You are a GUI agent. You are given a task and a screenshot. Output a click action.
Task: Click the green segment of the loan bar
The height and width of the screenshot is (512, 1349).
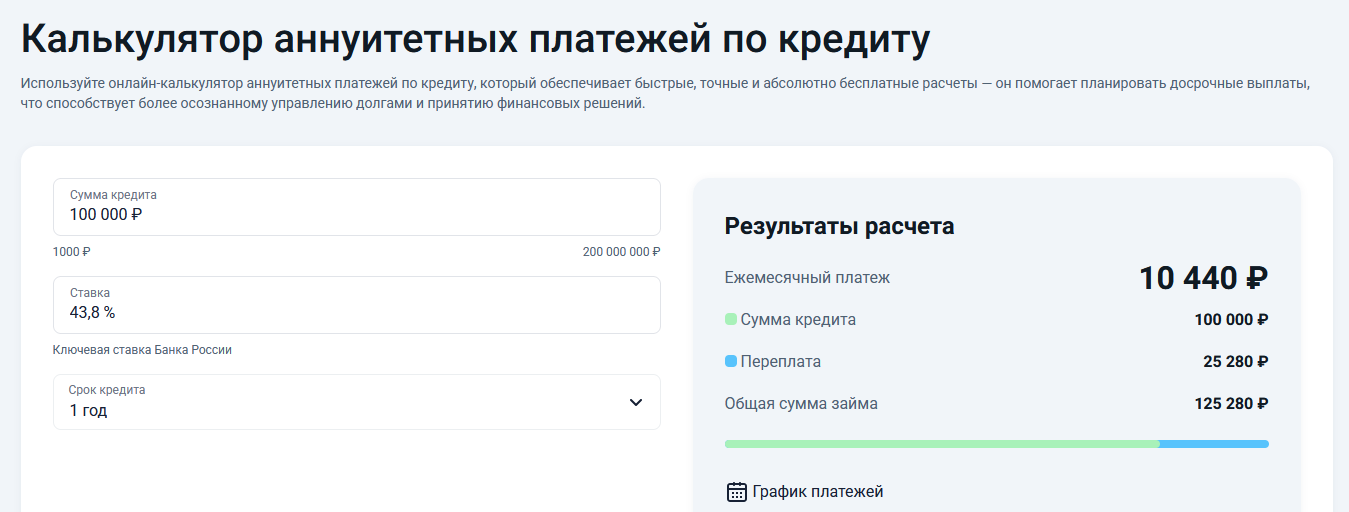940,444
